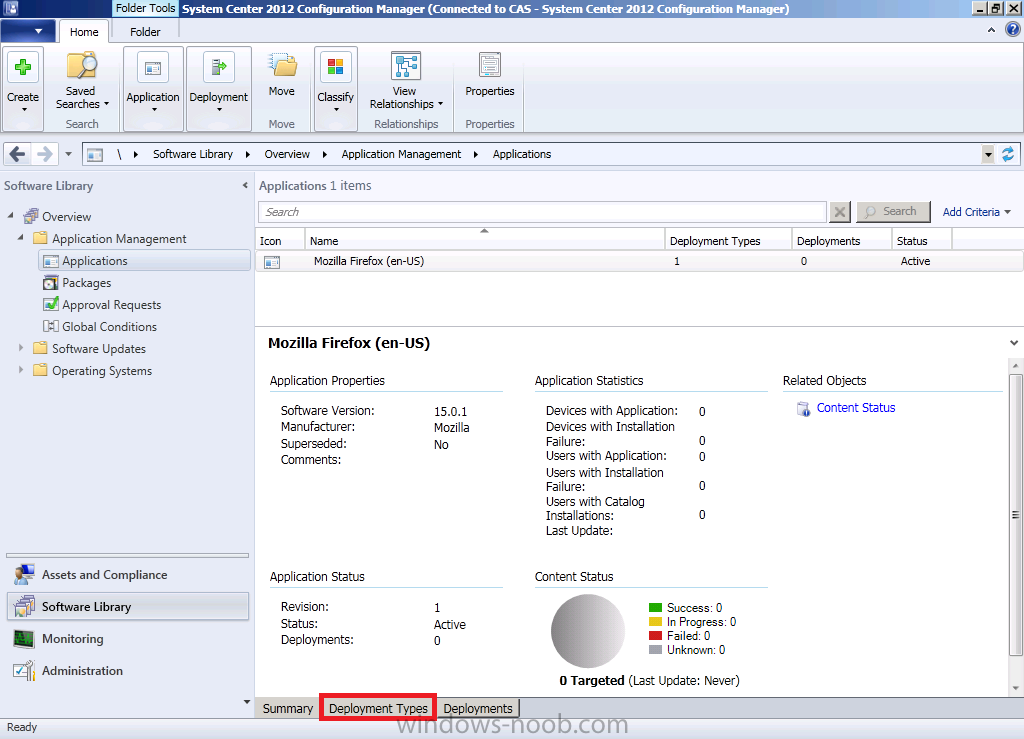Expand the Operating Systems tree node
Image resolution: width=1024 pixels, height=739 pixels.
click(20, 370)
